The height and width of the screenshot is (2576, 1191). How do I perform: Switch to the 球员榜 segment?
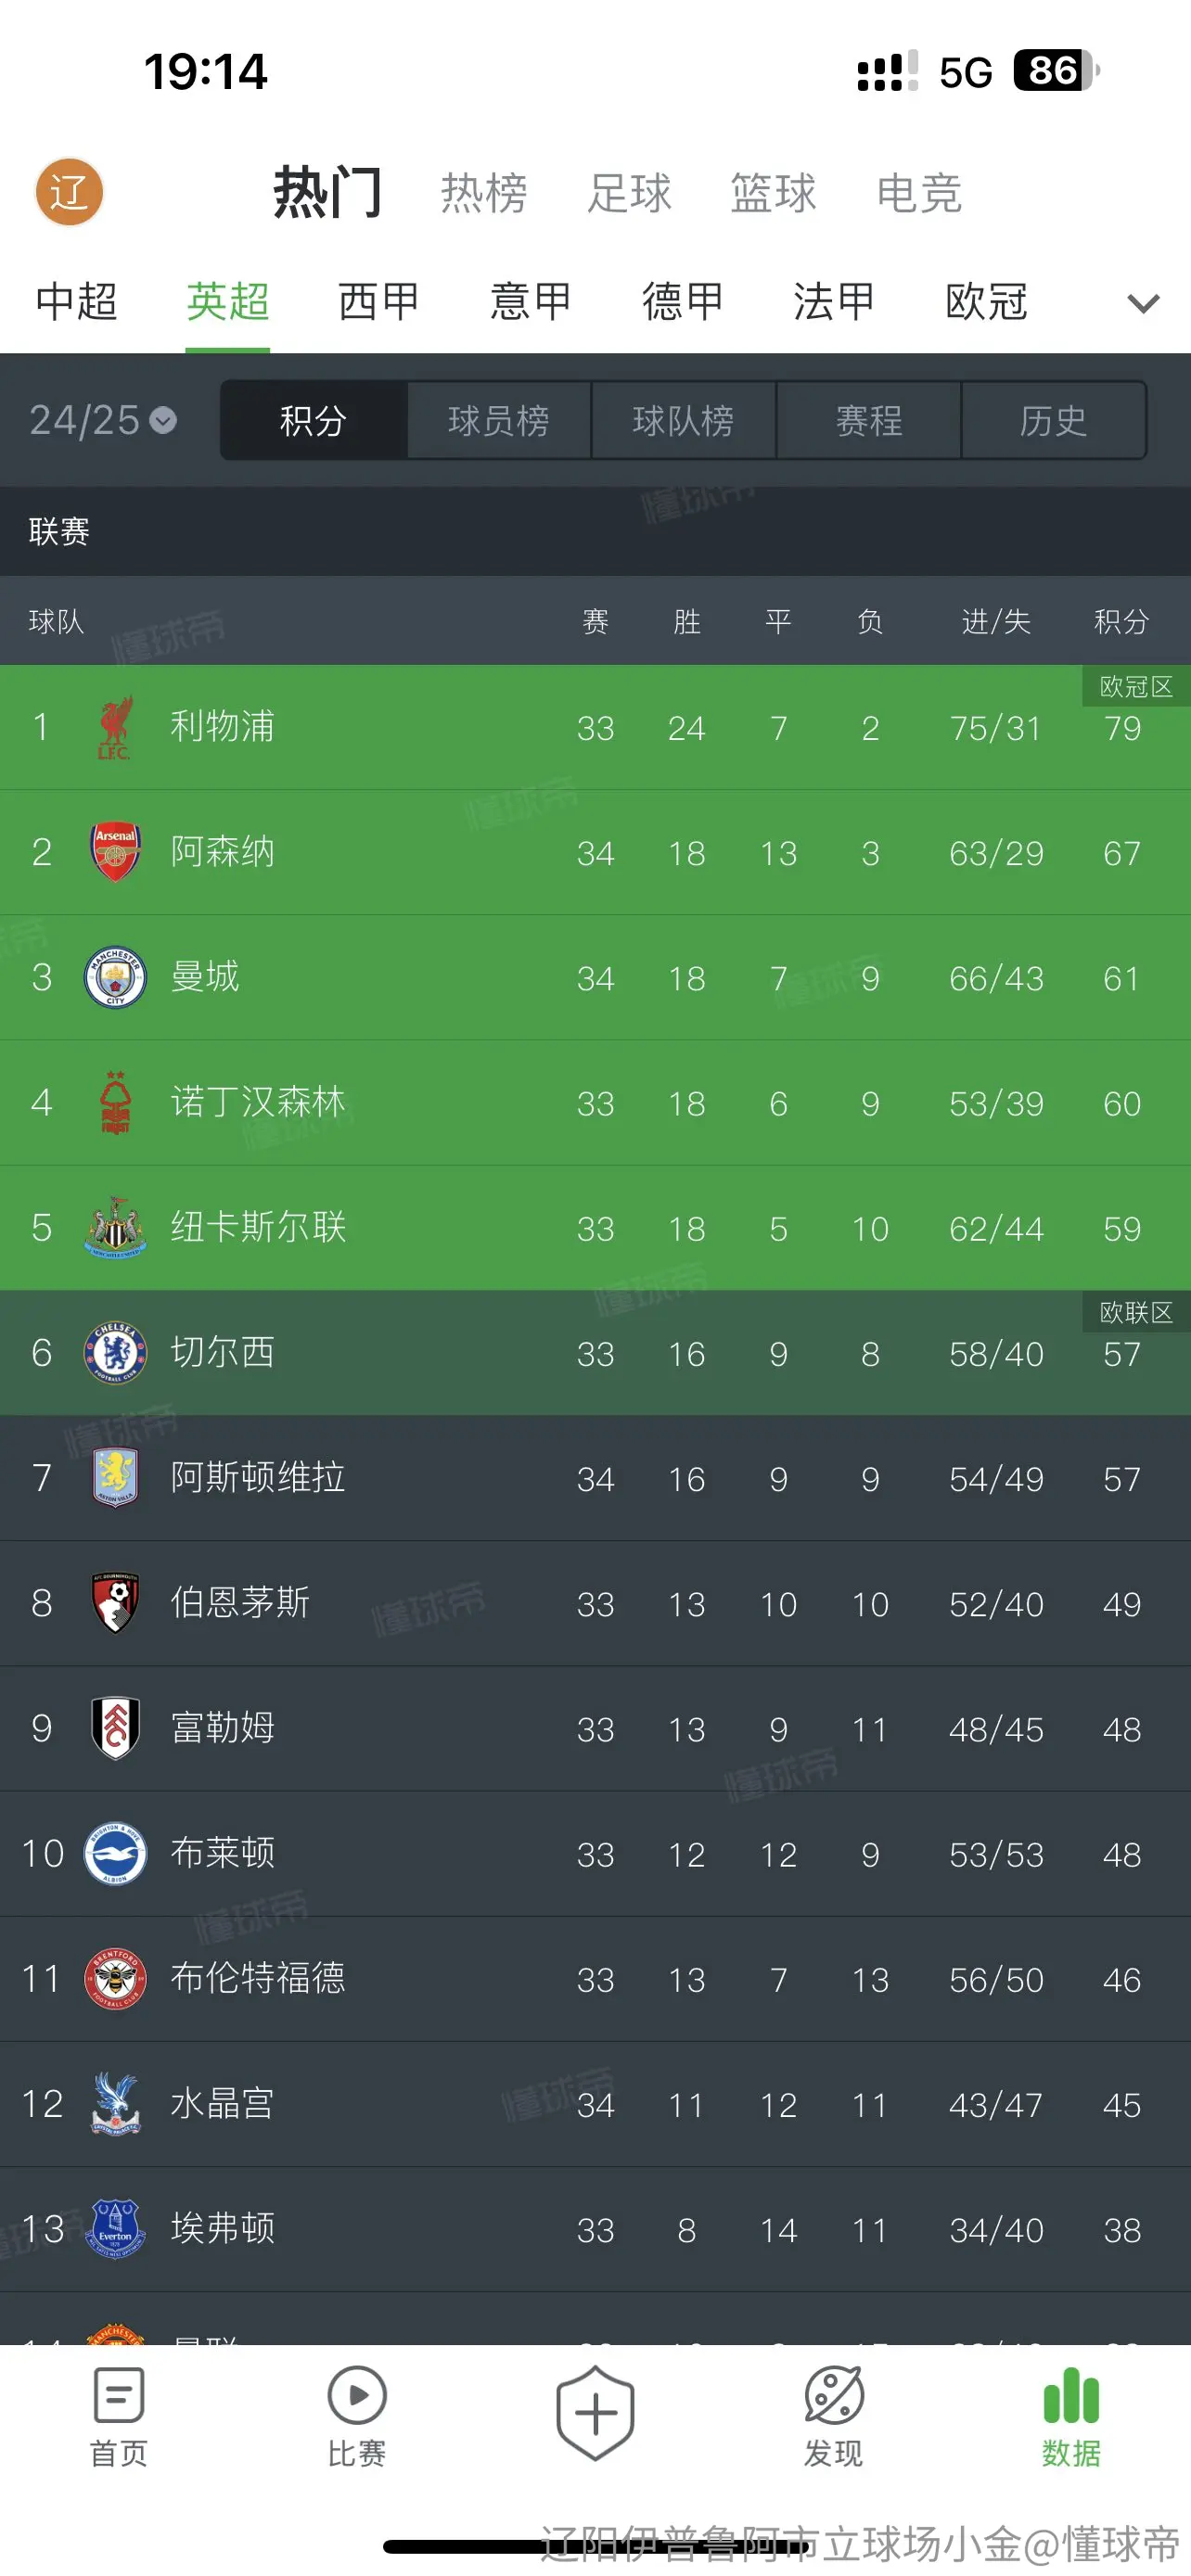498,420
